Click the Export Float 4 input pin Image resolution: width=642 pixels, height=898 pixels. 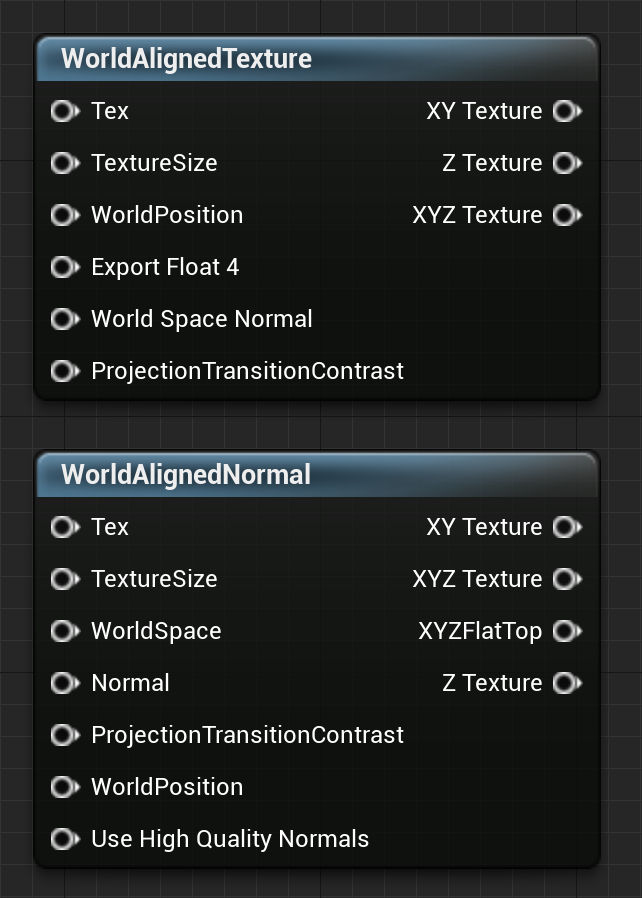(64, 267)
